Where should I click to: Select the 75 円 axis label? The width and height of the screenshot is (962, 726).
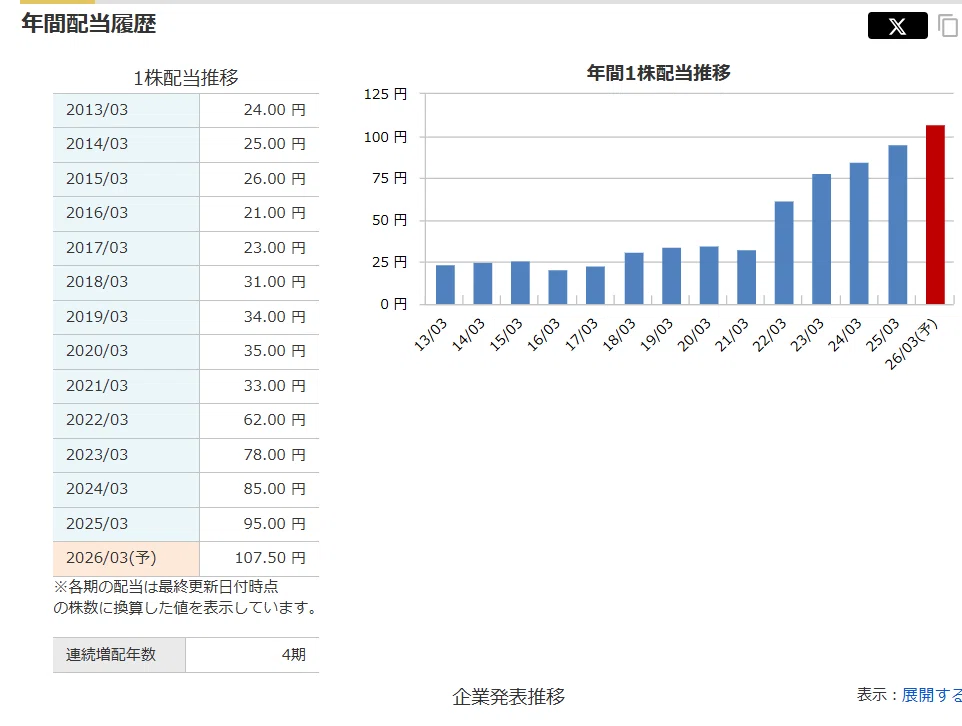point(390,179)
